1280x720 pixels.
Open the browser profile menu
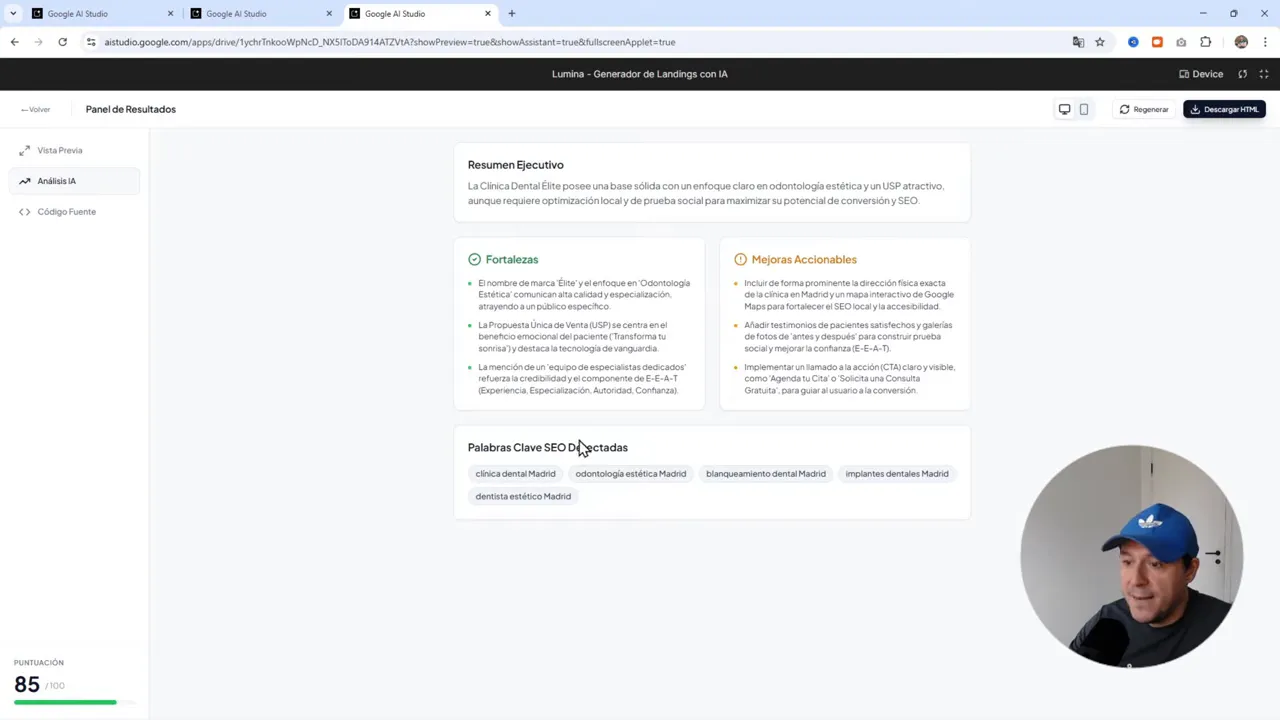1241,42
